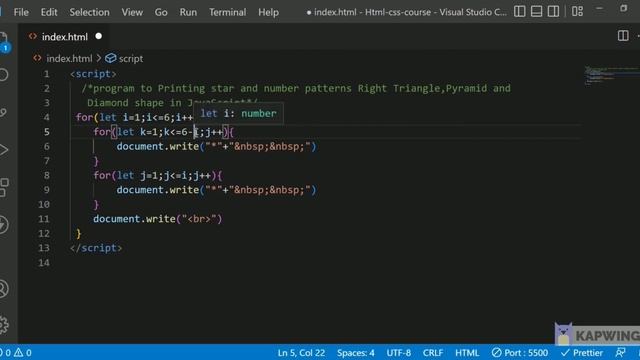
Task: Split the editor to the right
Action: (x=623, y=36)
